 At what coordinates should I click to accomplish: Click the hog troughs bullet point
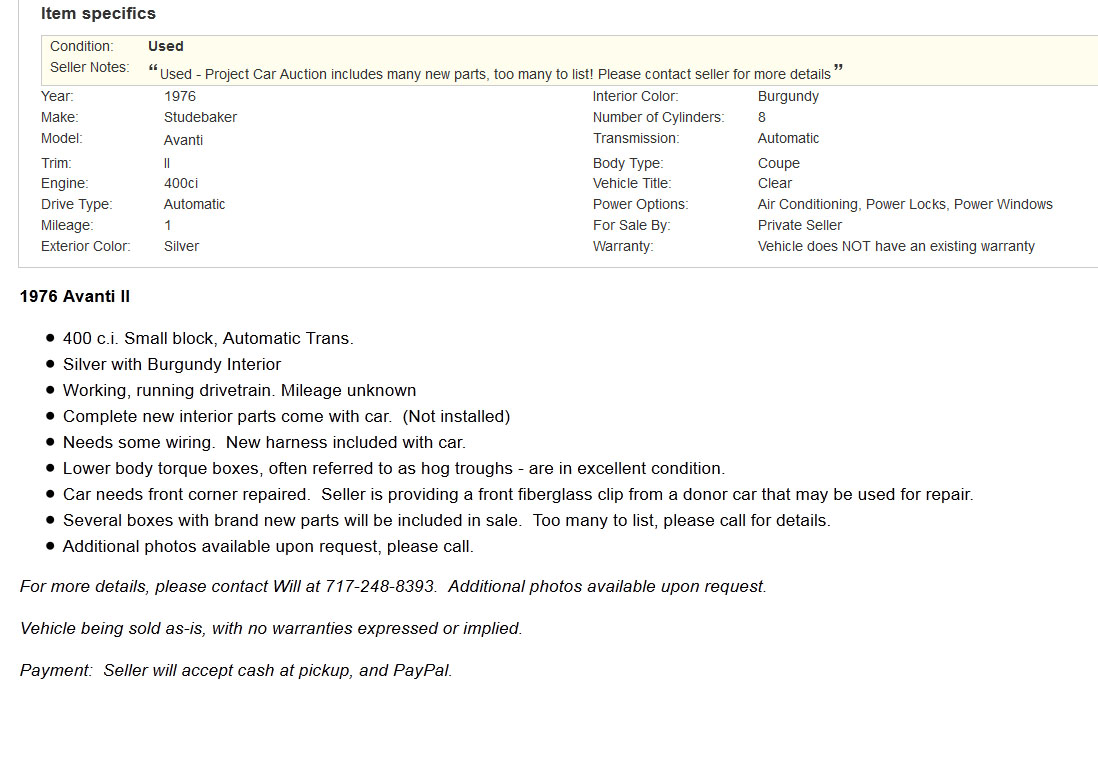[393, 469]
